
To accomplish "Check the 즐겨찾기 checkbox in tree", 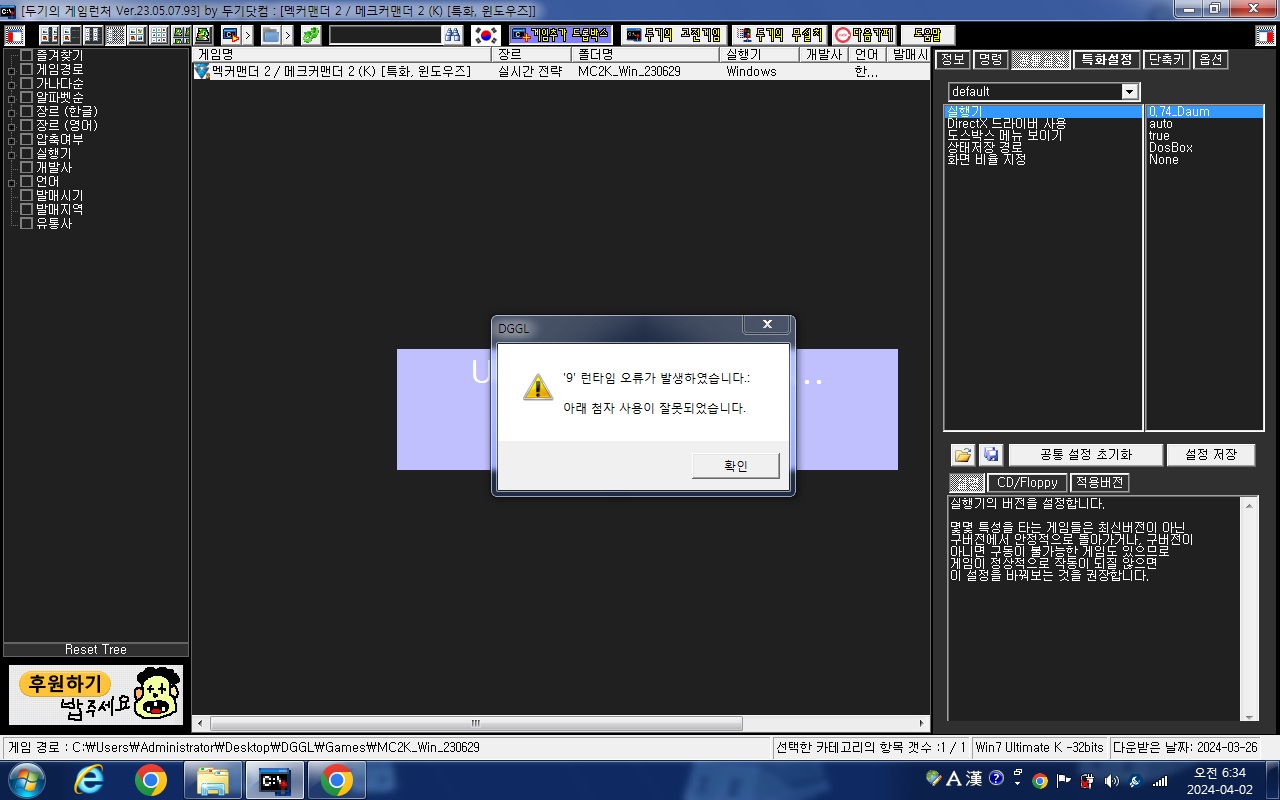I will (x=27, y=56).
